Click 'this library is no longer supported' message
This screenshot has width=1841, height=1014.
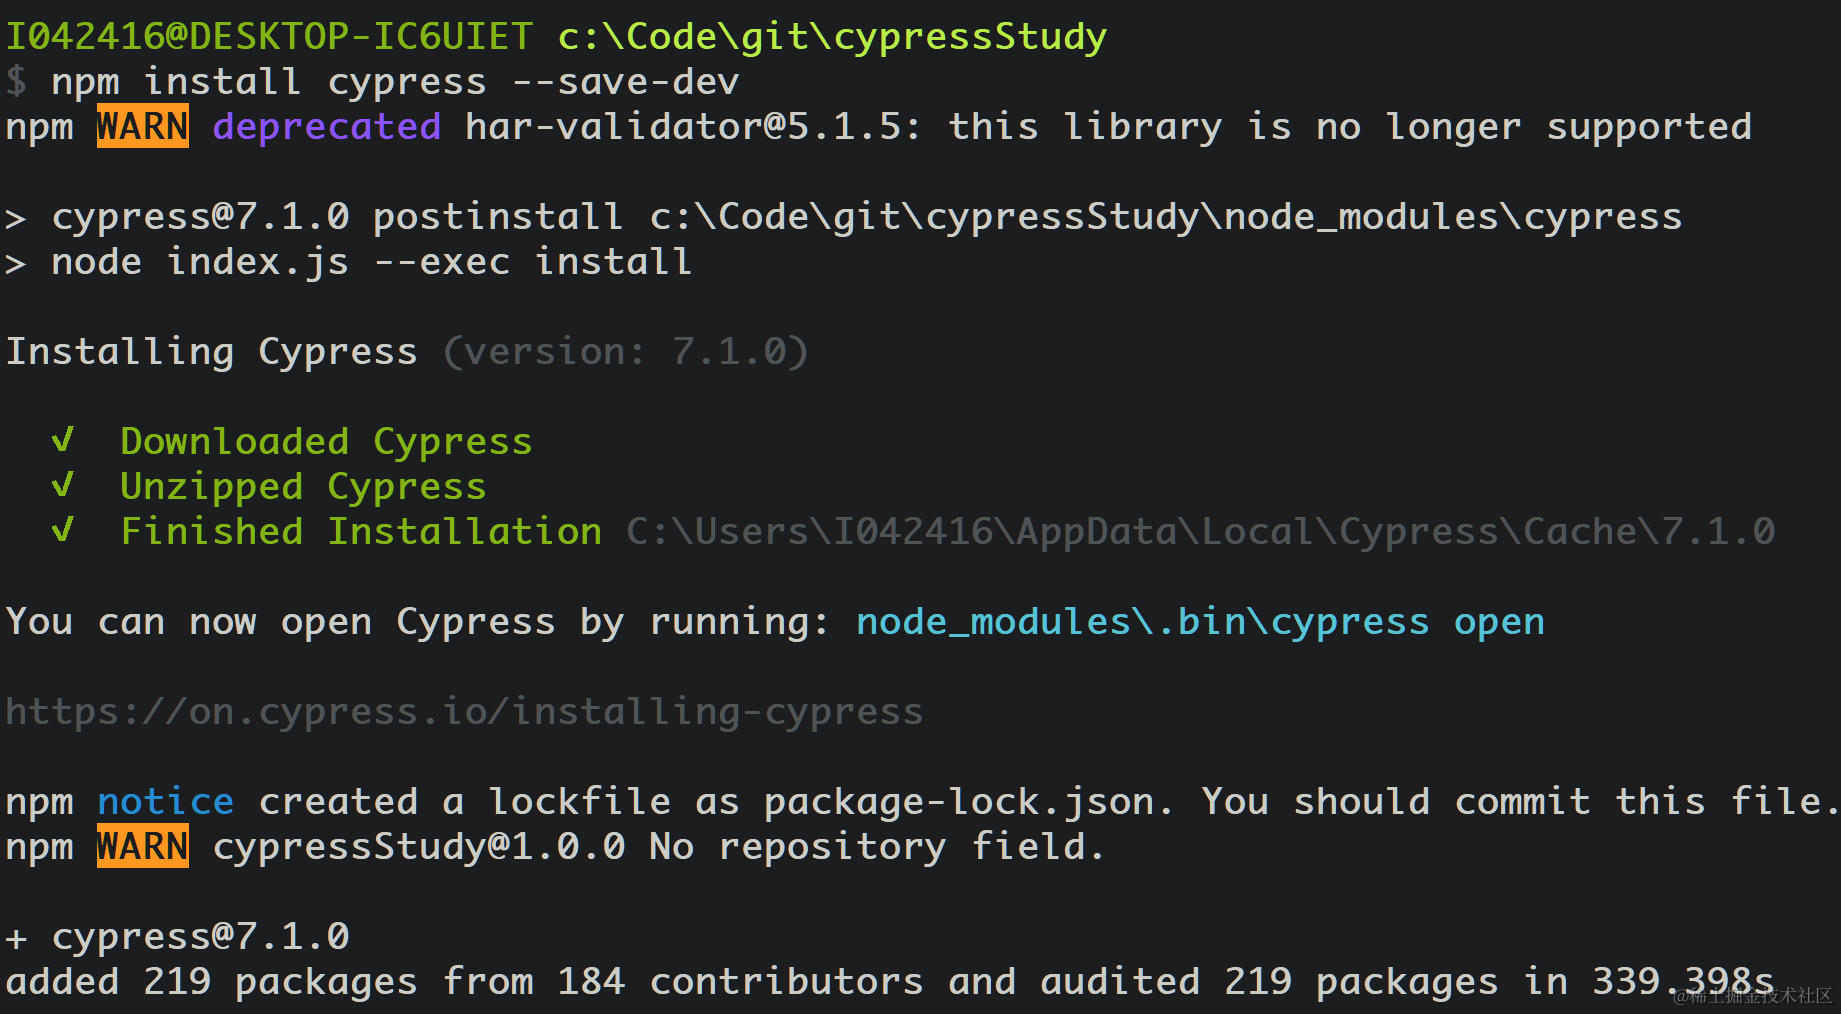tap(1350, 127)
